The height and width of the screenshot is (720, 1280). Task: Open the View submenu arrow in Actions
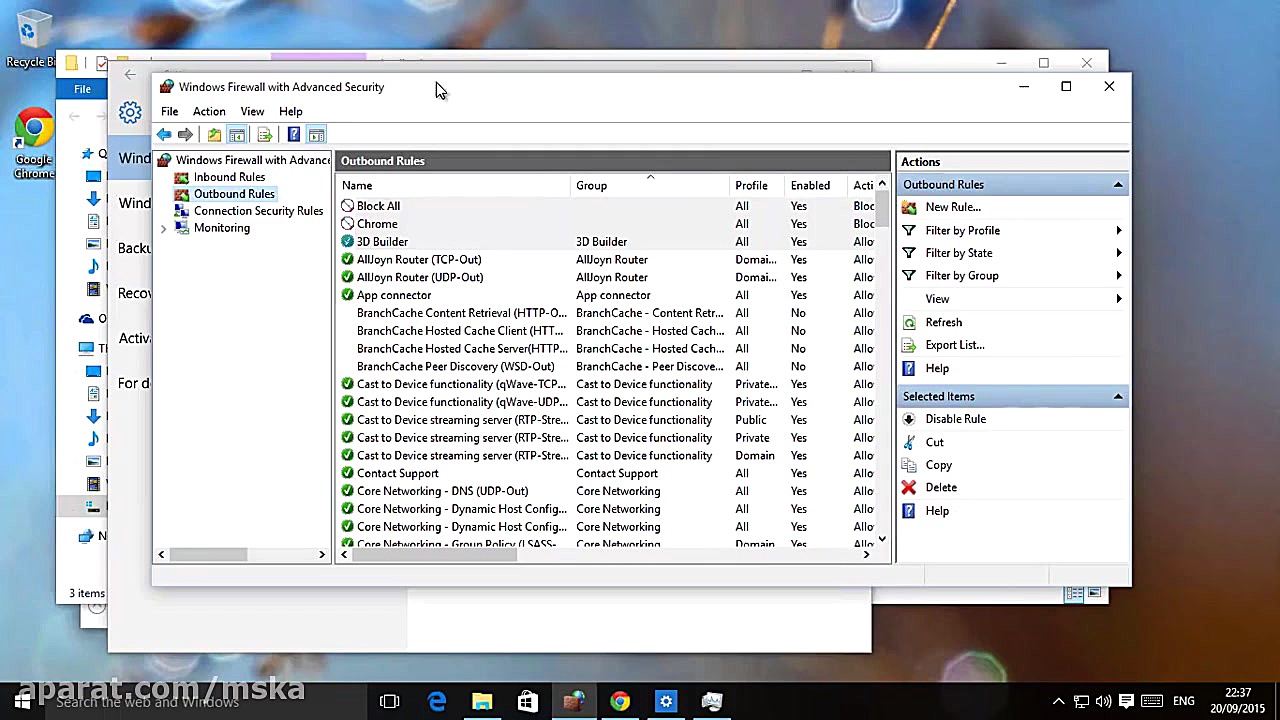[1118, 299]
